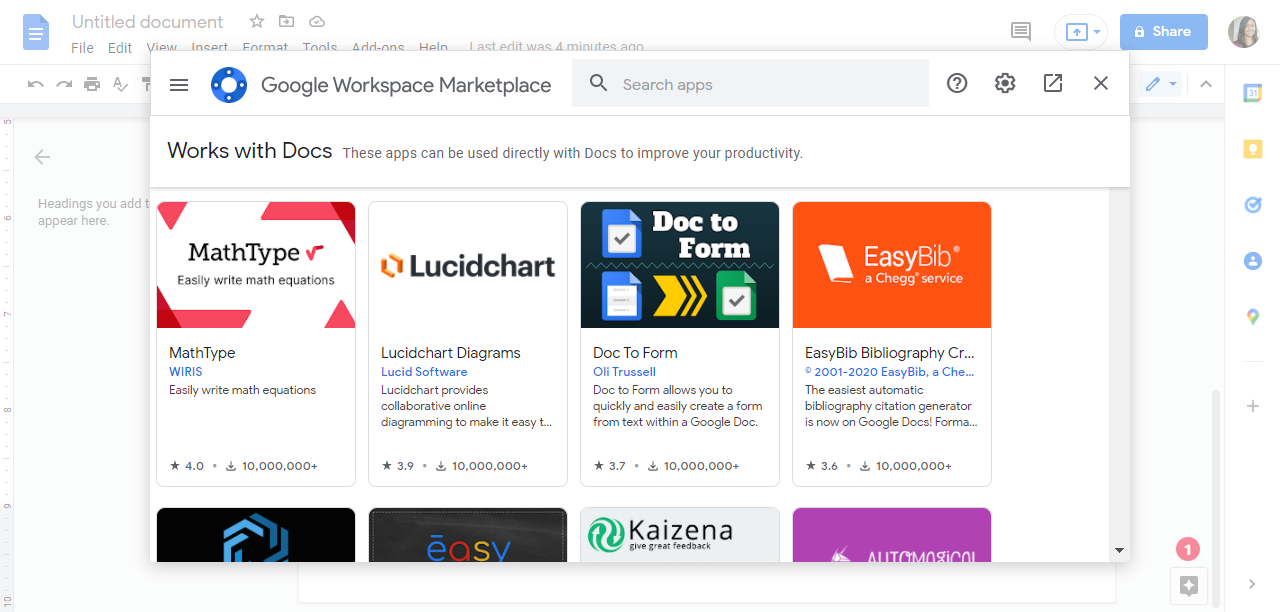Open Google Maps side panel
This screenshot has height=612, width=1280.
[1252, 317]
